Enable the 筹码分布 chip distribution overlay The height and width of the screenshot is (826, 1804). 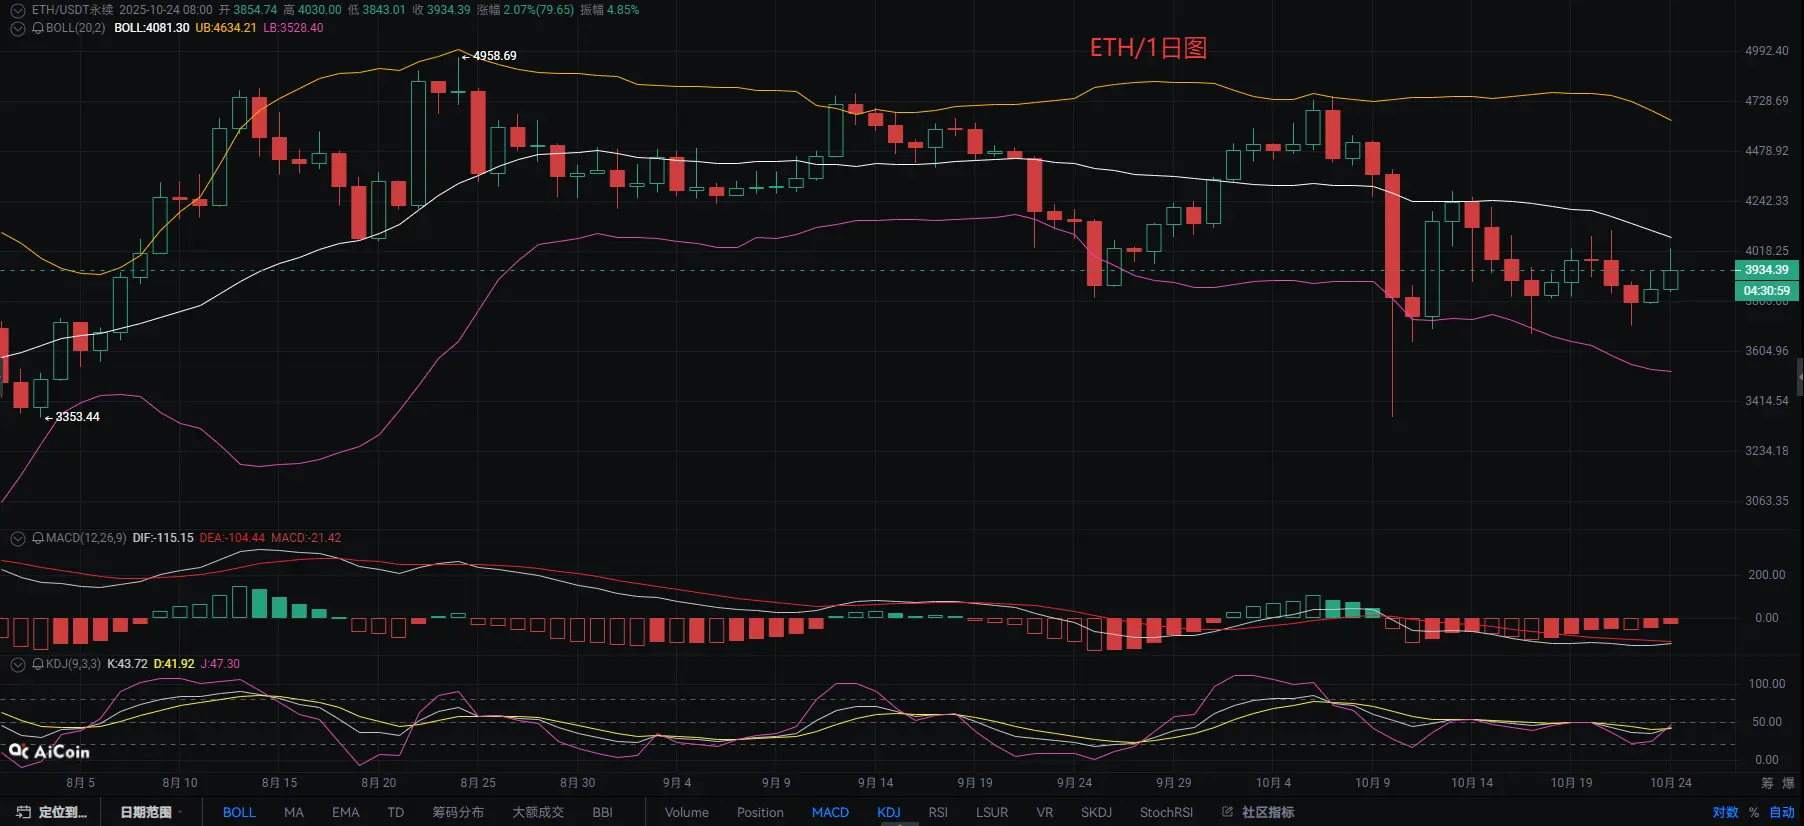click(458, 812)
